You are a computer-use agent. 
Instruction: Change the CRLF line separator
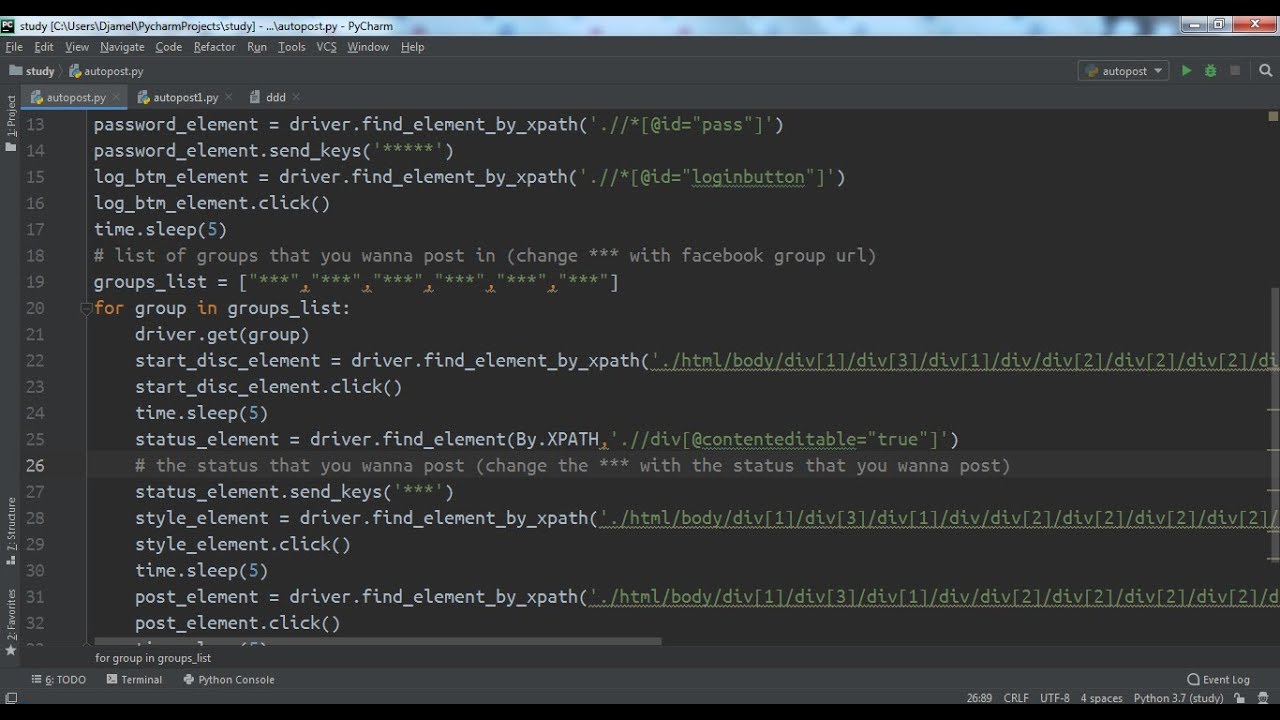pyautogui.click(x=1016, y=698)
